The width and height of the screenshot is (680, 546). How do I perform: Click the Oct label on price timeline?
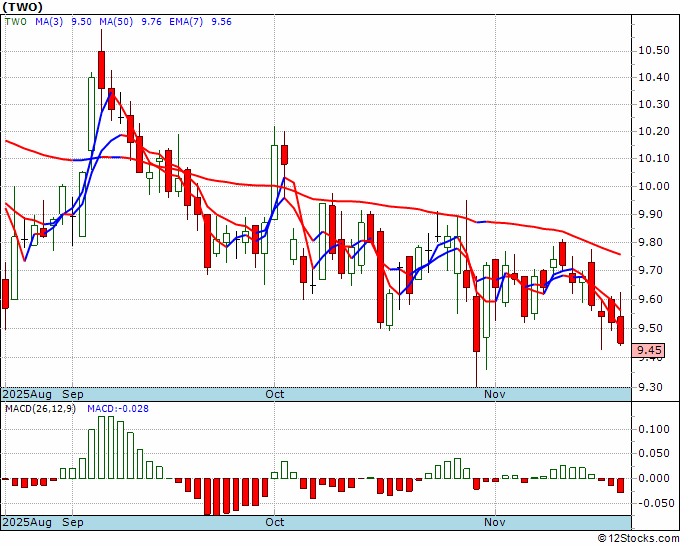click(275, 394)
